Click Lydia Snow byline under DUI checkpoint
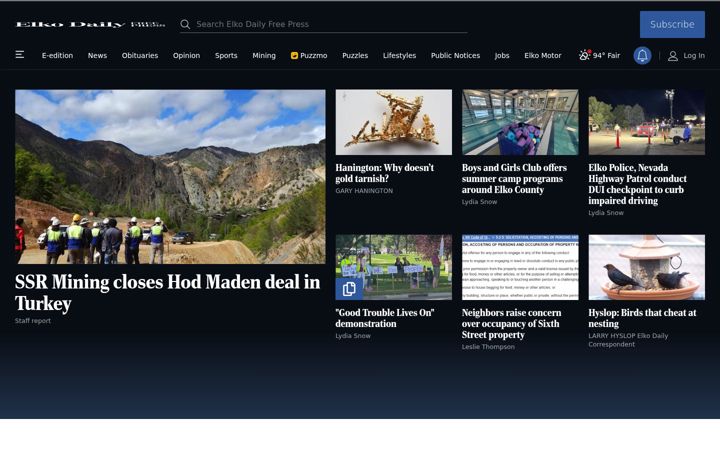Image resolution: width=720 pixels, height=450 pixels. (x=606, y=213)
